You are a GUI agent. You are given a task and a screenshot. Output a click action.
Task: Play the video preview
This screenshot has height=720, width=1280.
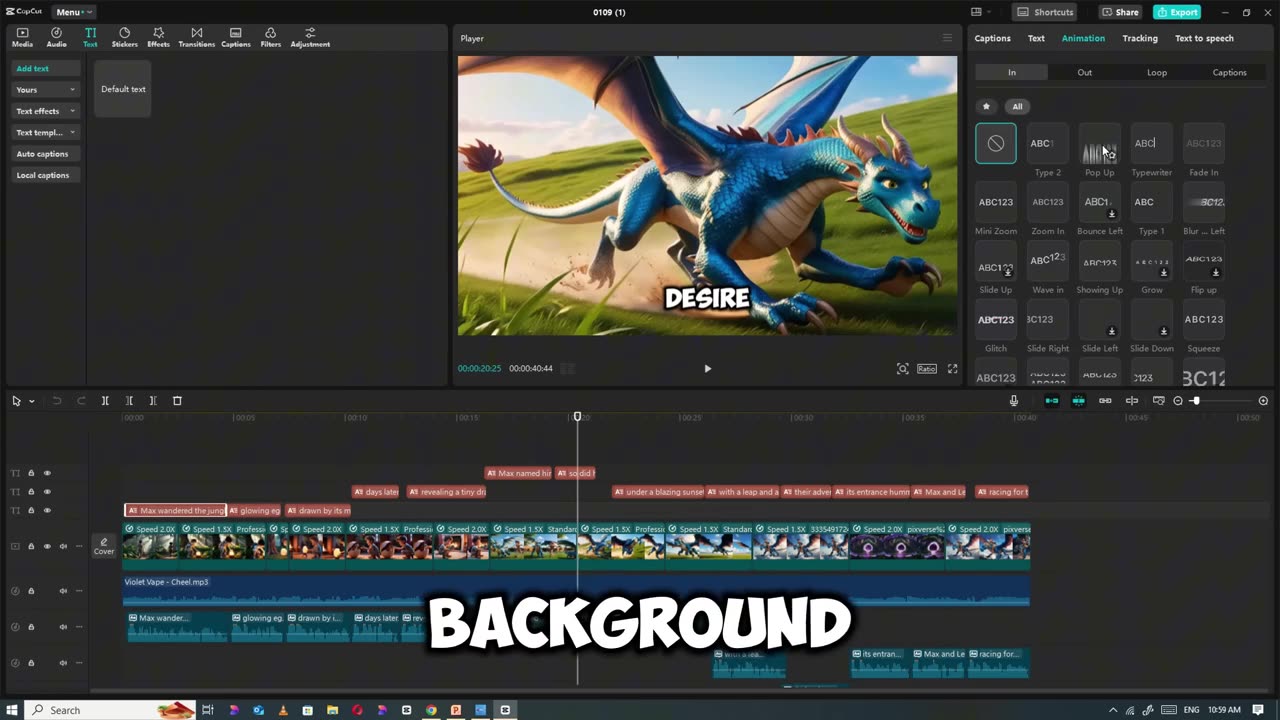pos(707,369)
